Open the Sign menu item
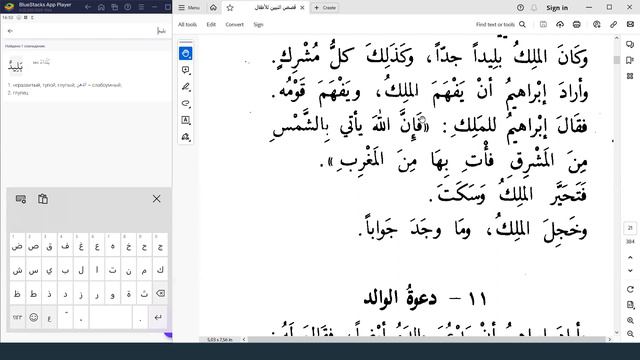The width and height of the screenshot is (640, 360). pos(258,24)
